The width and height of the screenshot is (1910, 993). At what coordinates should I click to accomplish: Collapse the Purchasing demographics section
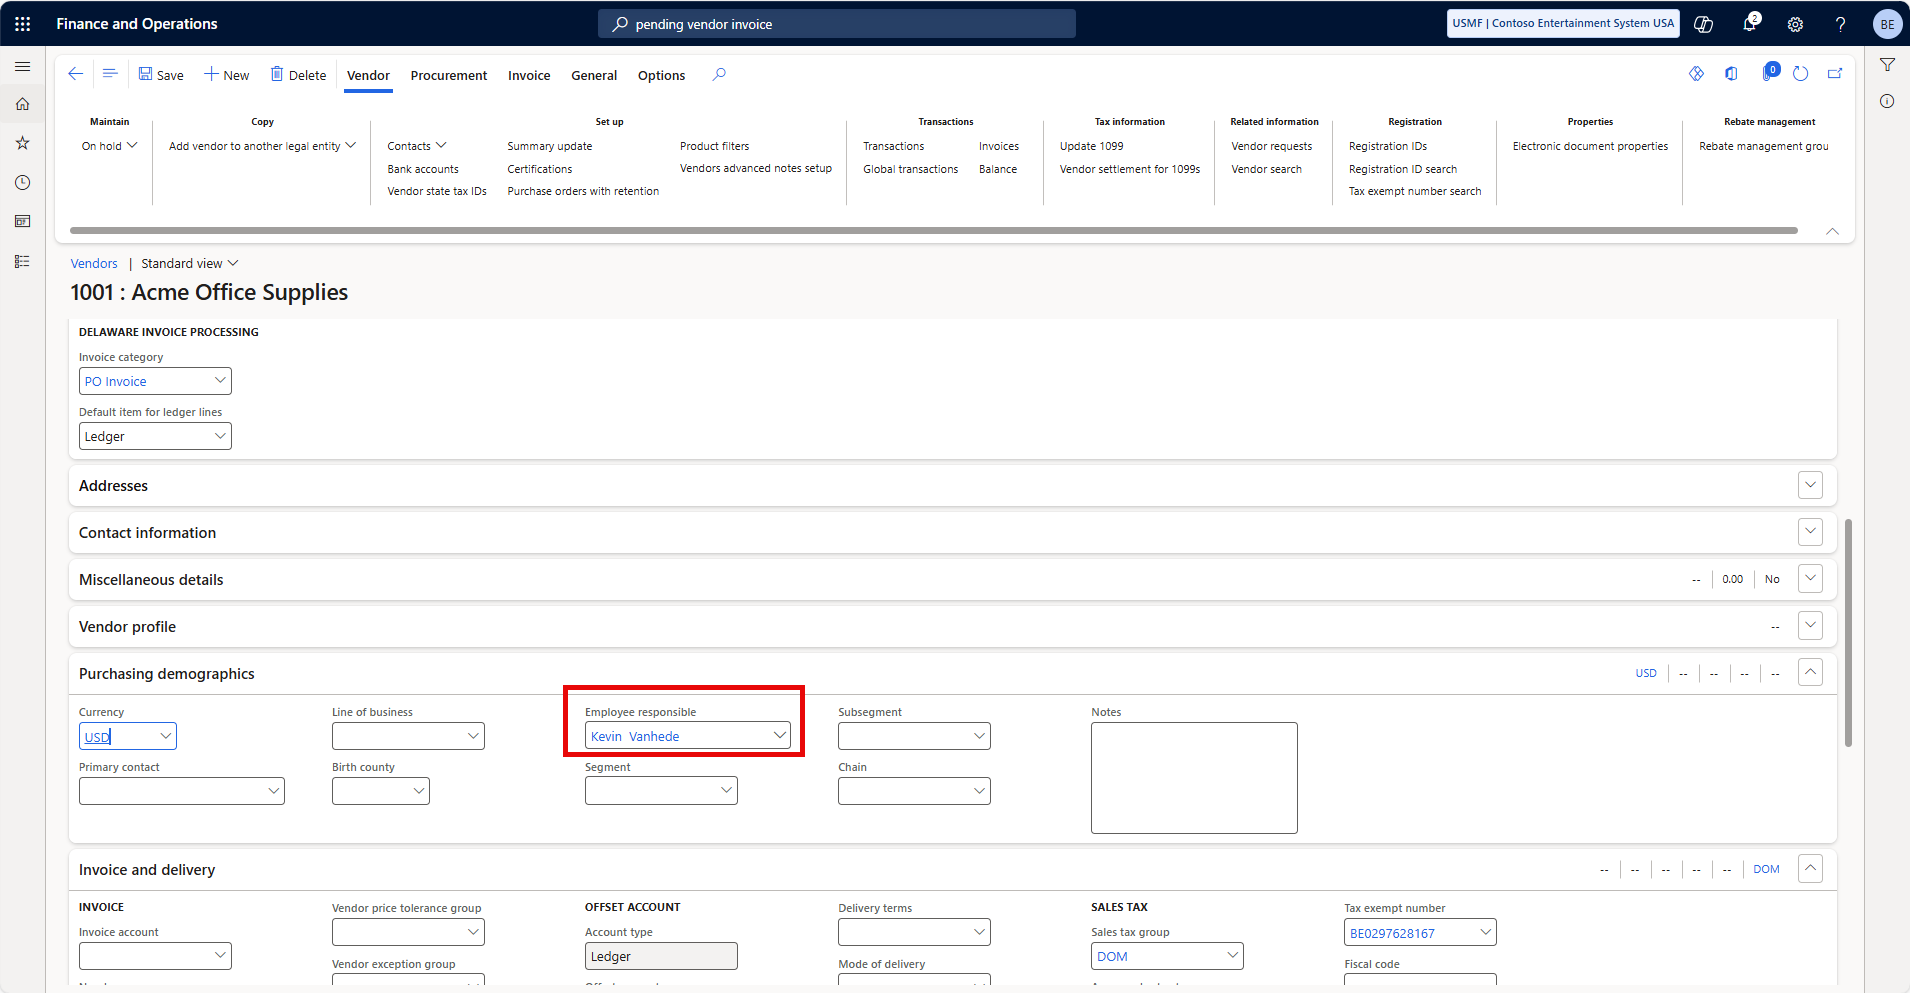(x=1810, y=672)
